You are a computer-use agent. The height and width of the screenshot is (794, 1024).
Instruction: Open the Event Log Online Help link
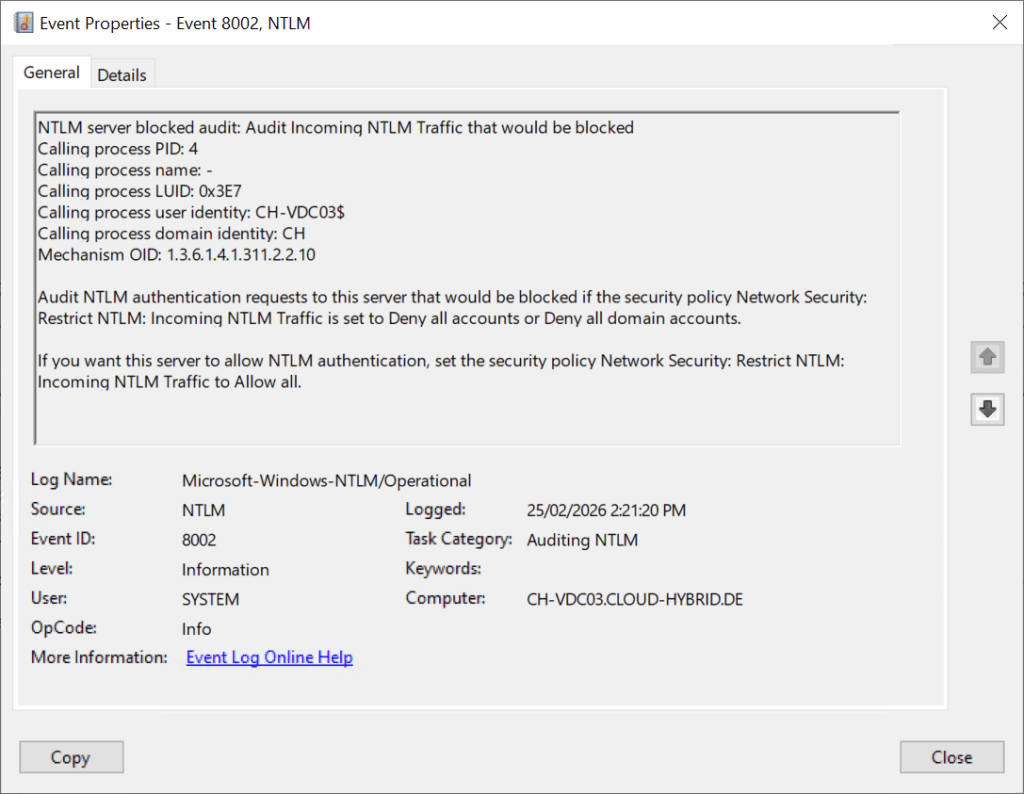[x=269, y=657]
